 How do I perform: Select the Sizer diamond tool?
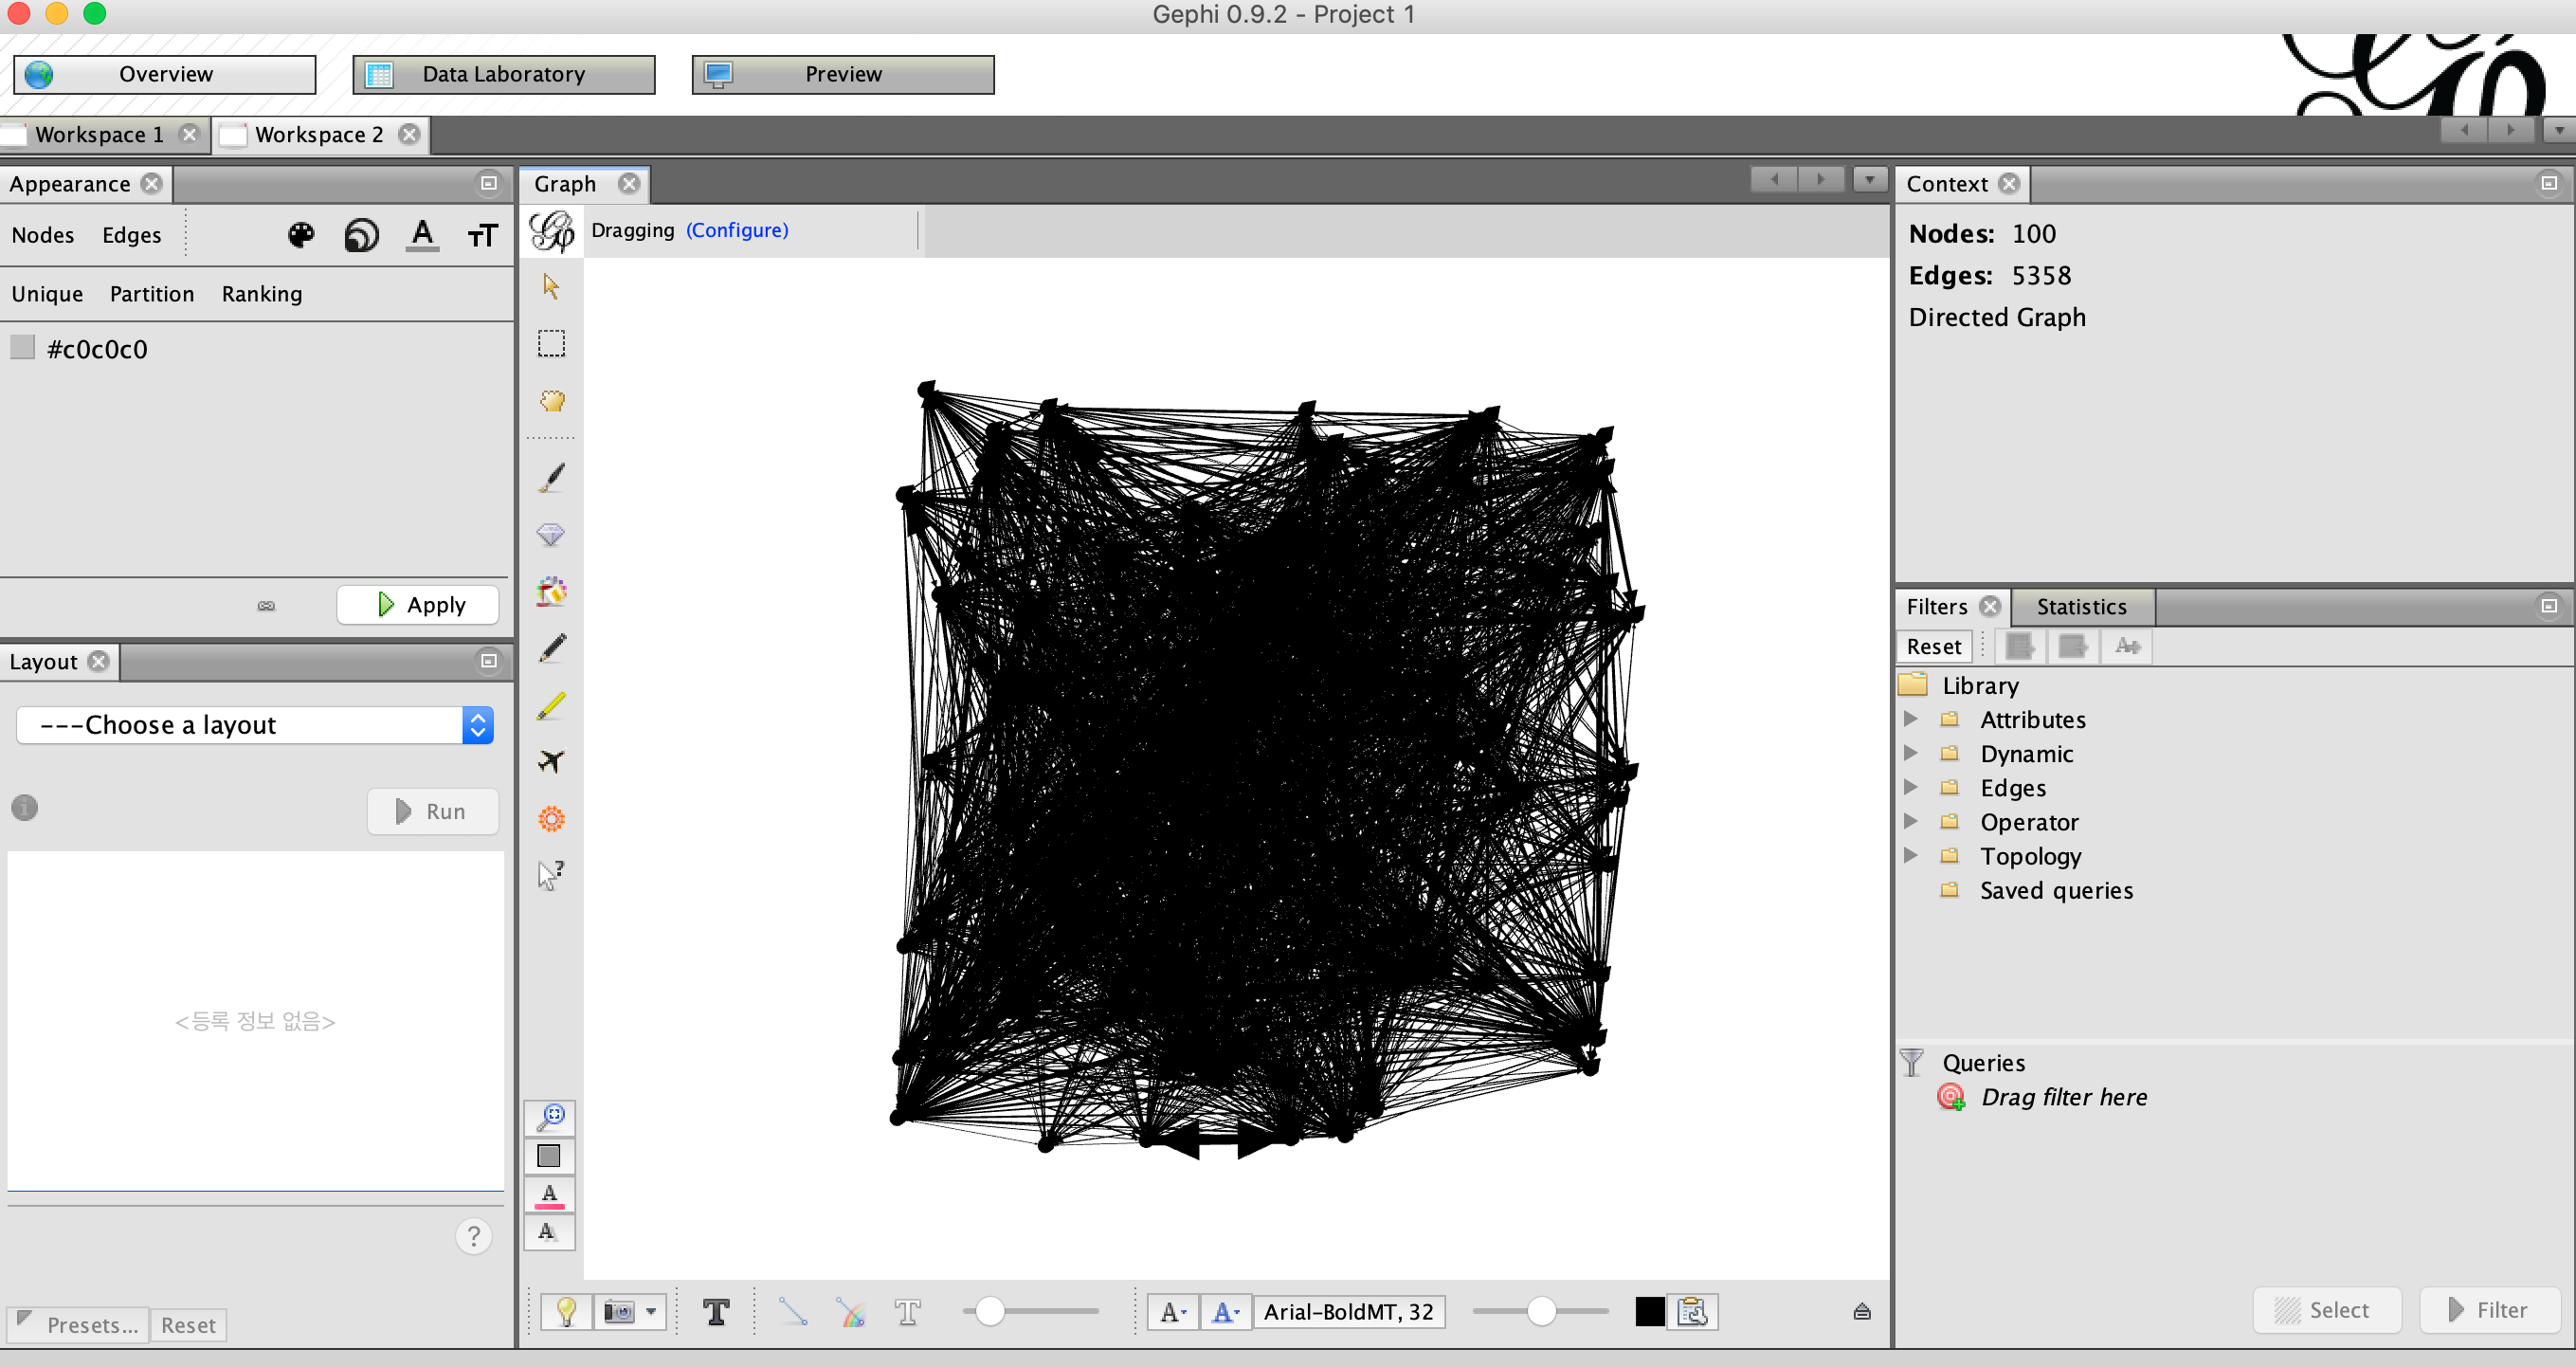point(551,534)
